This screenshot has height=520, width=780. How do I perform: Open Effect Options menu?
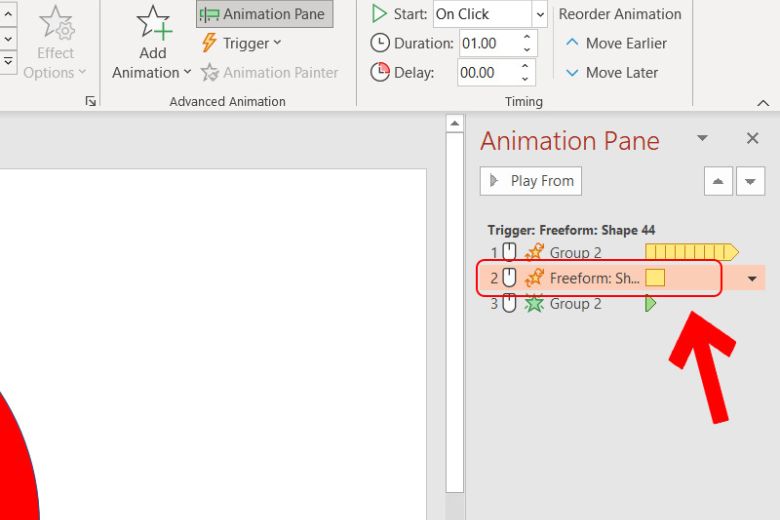(x=55, y=43)
